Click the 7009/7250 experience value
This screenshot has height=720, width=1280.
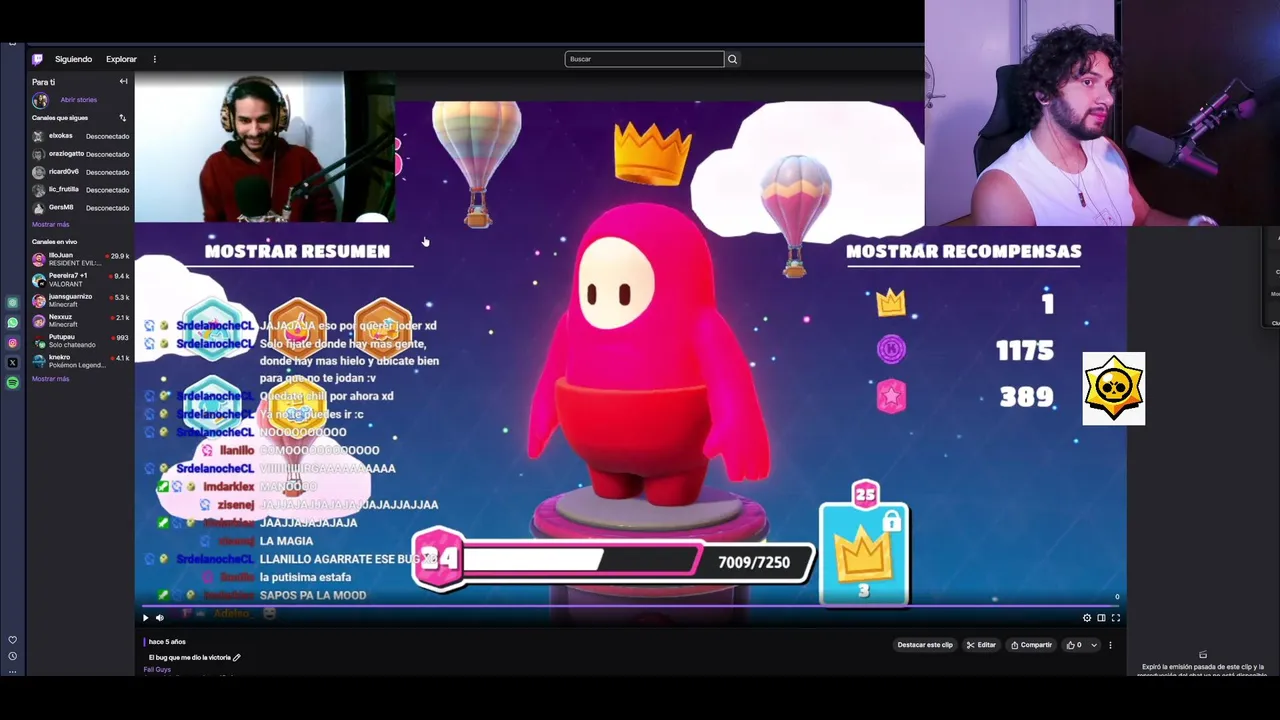point(754,562)
